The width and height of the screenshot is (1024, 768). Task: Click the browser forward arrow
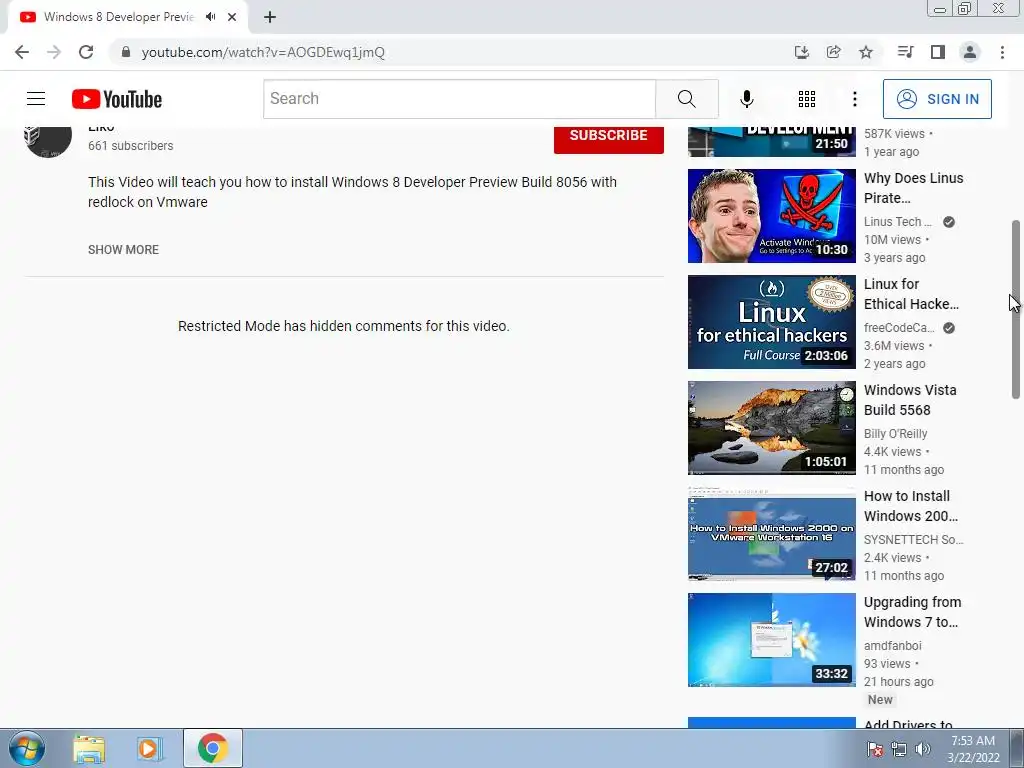pos(54,52)
